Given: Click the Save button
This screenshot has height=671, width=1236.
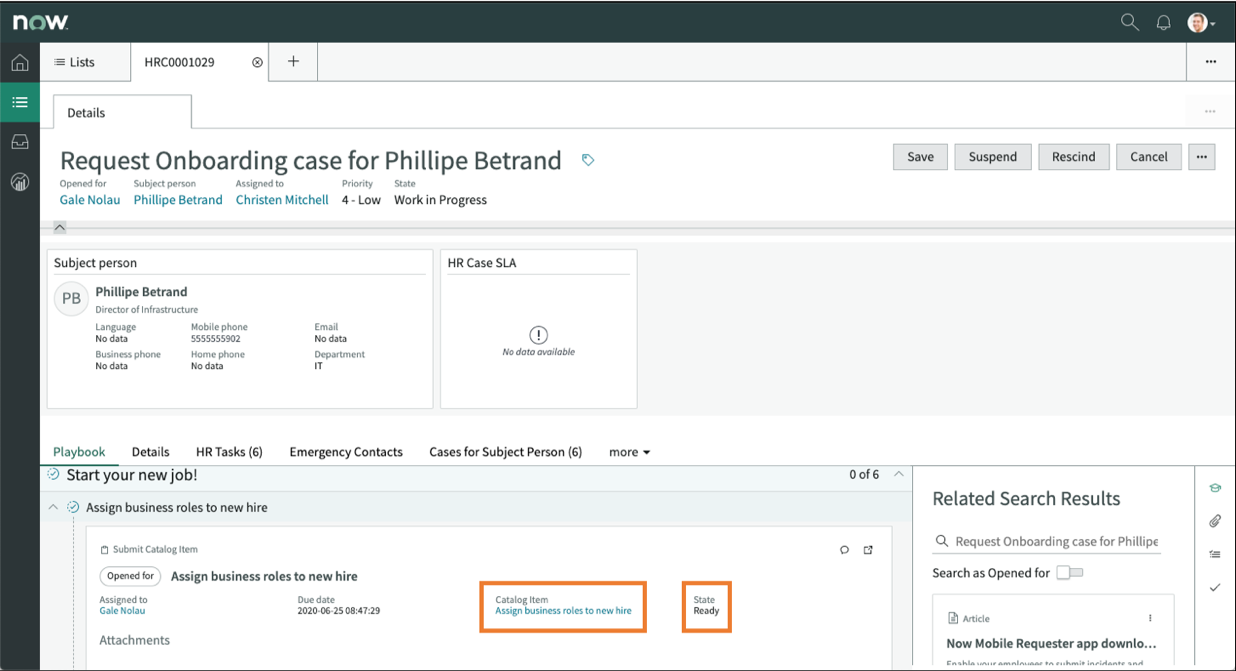Looking at the screenshot, I should pyautogui.click(x=920, y=157).
